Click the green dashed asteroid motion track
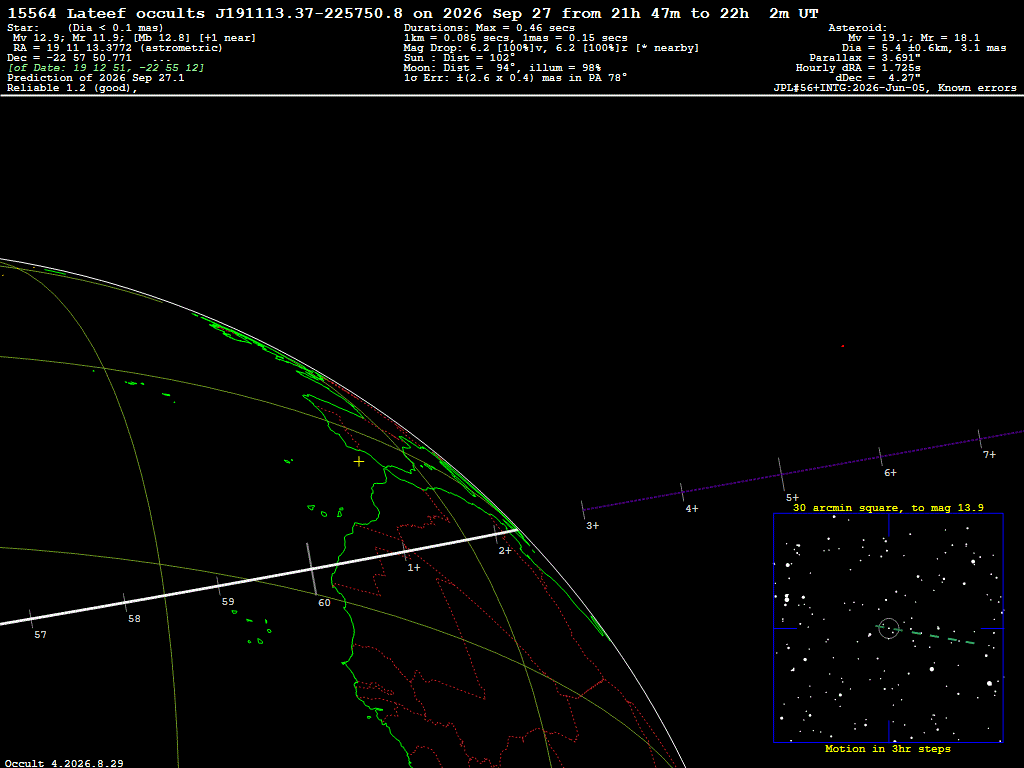This screenshot has height=768, width=1024. coord(925,635)
